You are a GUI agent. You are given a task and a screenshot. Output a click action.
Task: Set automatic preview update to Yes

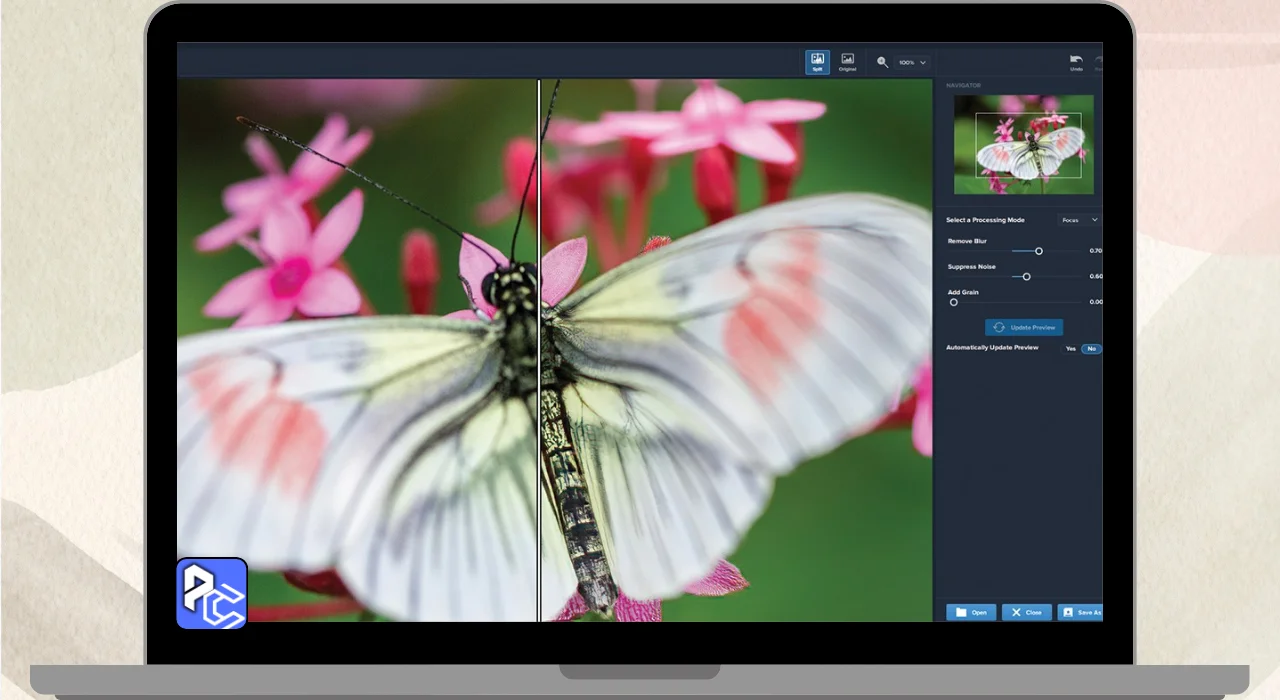[1070, 349]
